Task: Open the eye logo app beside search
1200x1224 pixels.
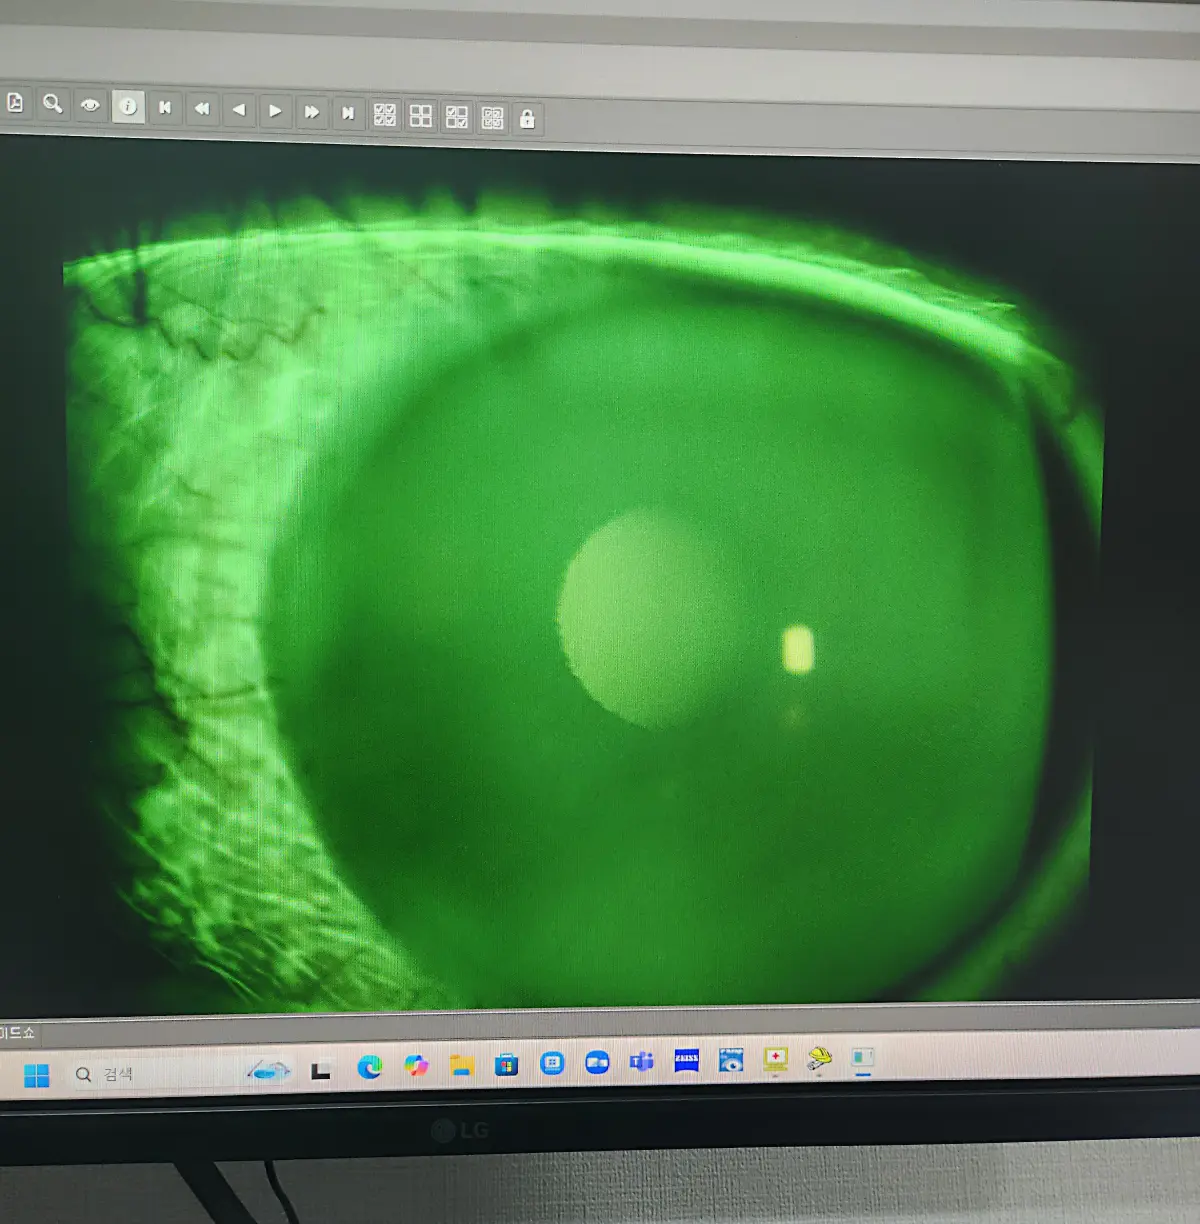Action: (268, 1071)
